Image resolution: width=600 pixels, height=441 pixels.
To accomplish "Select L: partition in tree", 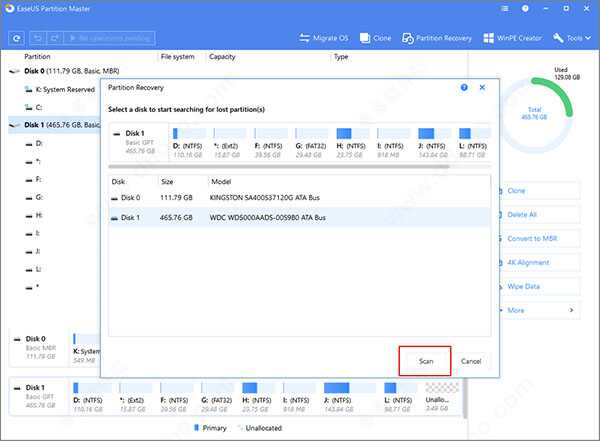I will tap(34, 269).
